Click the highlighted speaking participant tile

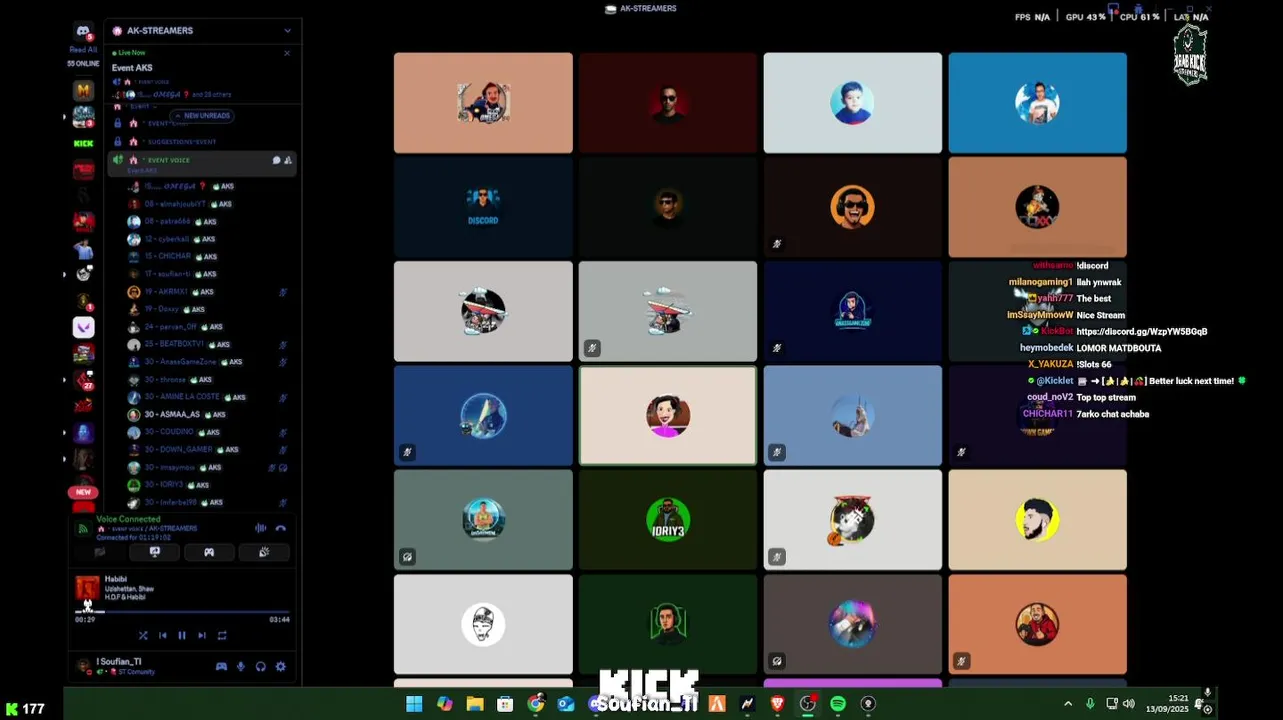668,416
